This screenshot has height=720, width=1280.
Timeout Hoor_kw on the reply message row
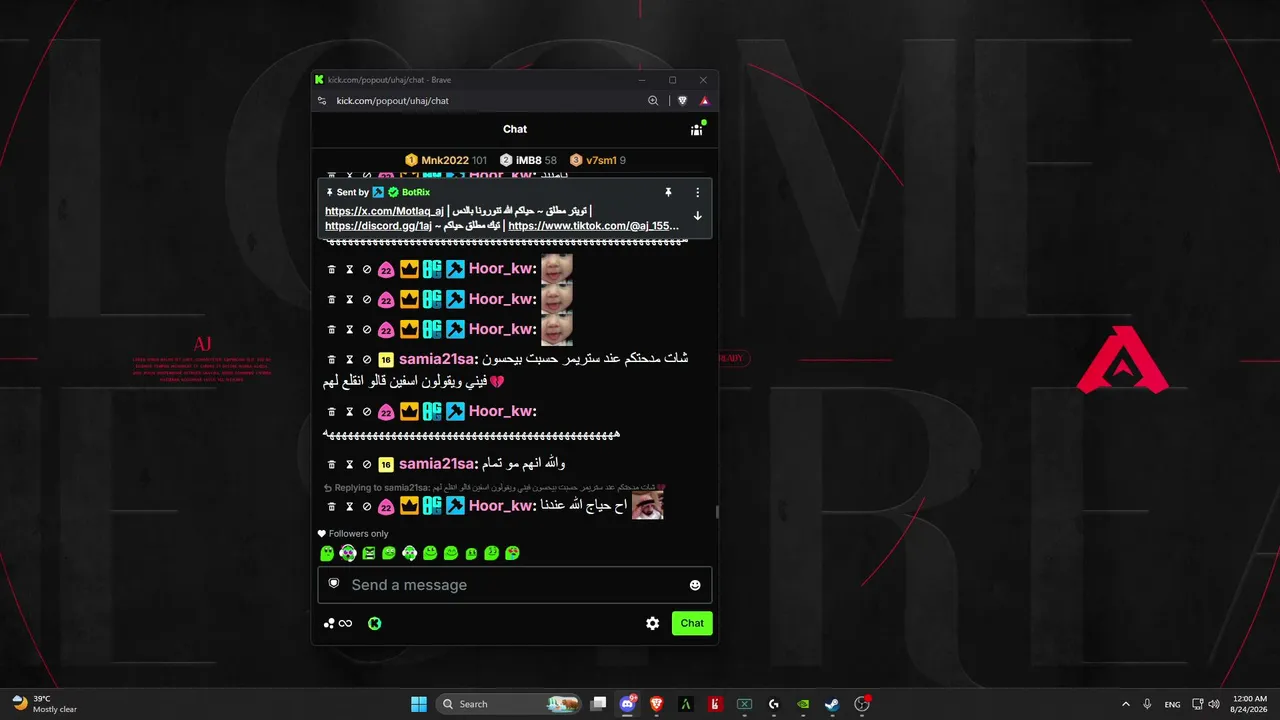click(x=349, y=506)
